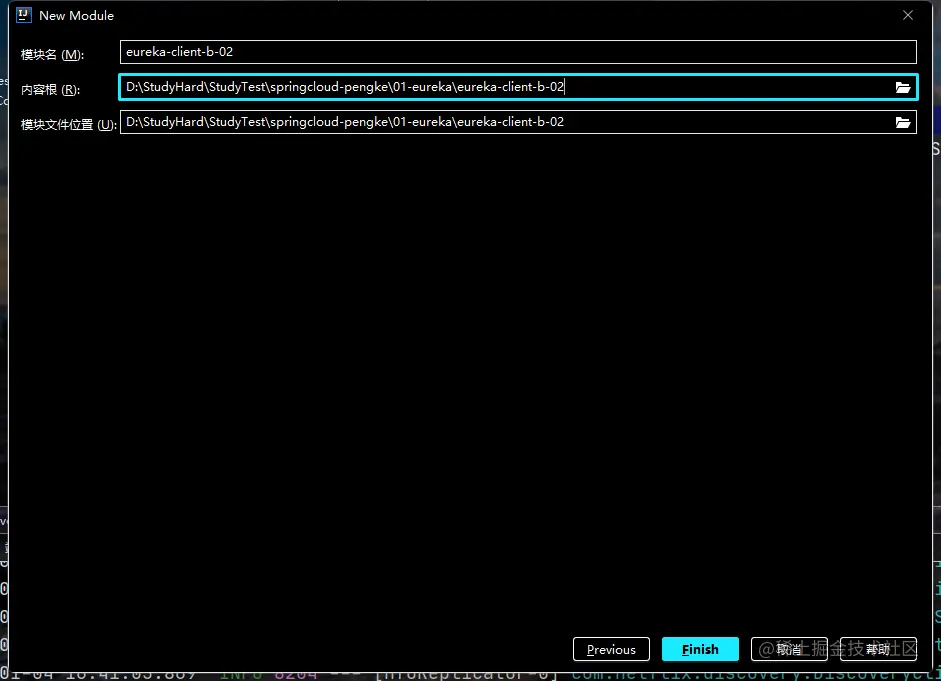Go back with the Previous button
This screenshot has height=681, width=941.
tap(611, 649)
